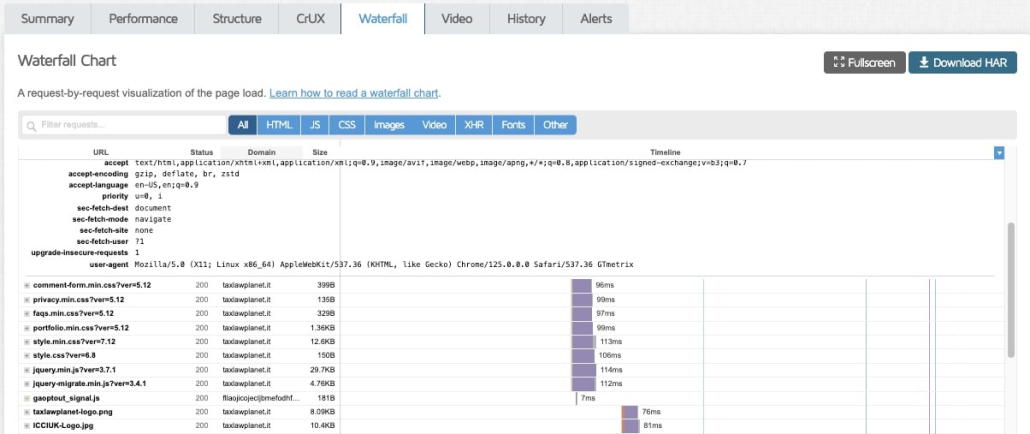Viewport: 1030px width, 434px height.
Task: Open the waterfall chart help link
Action: coord(354,93)
